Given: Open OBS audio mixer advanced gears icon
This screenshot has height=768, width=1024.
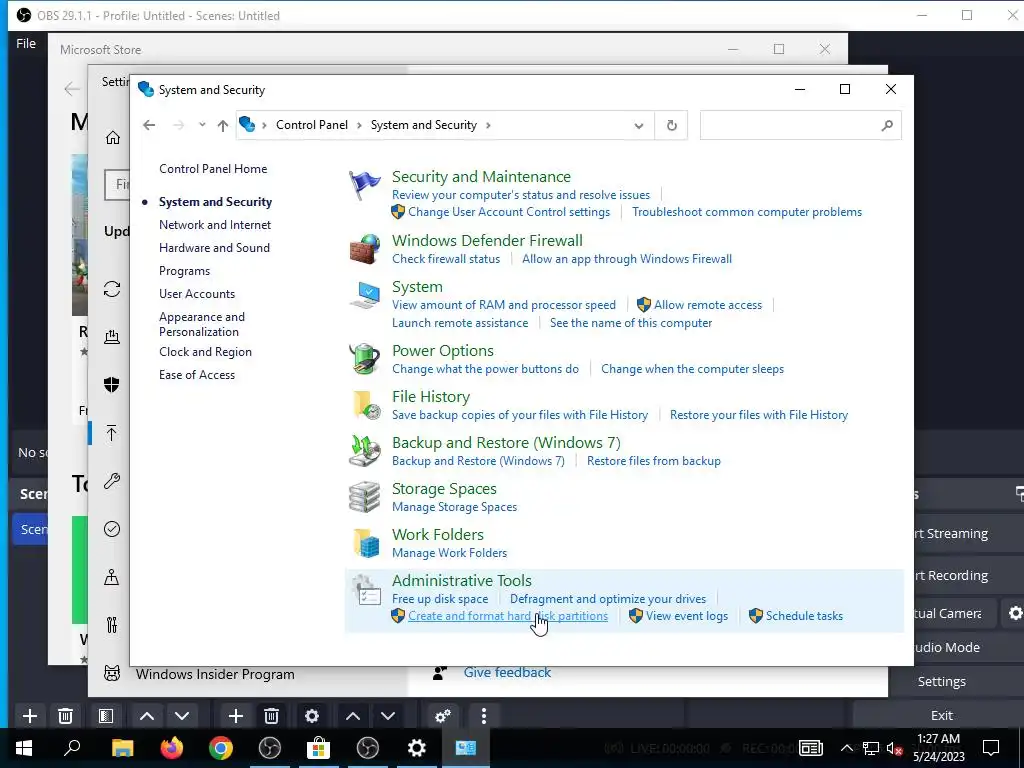Looking at the screenshot, I should [443, 716].
